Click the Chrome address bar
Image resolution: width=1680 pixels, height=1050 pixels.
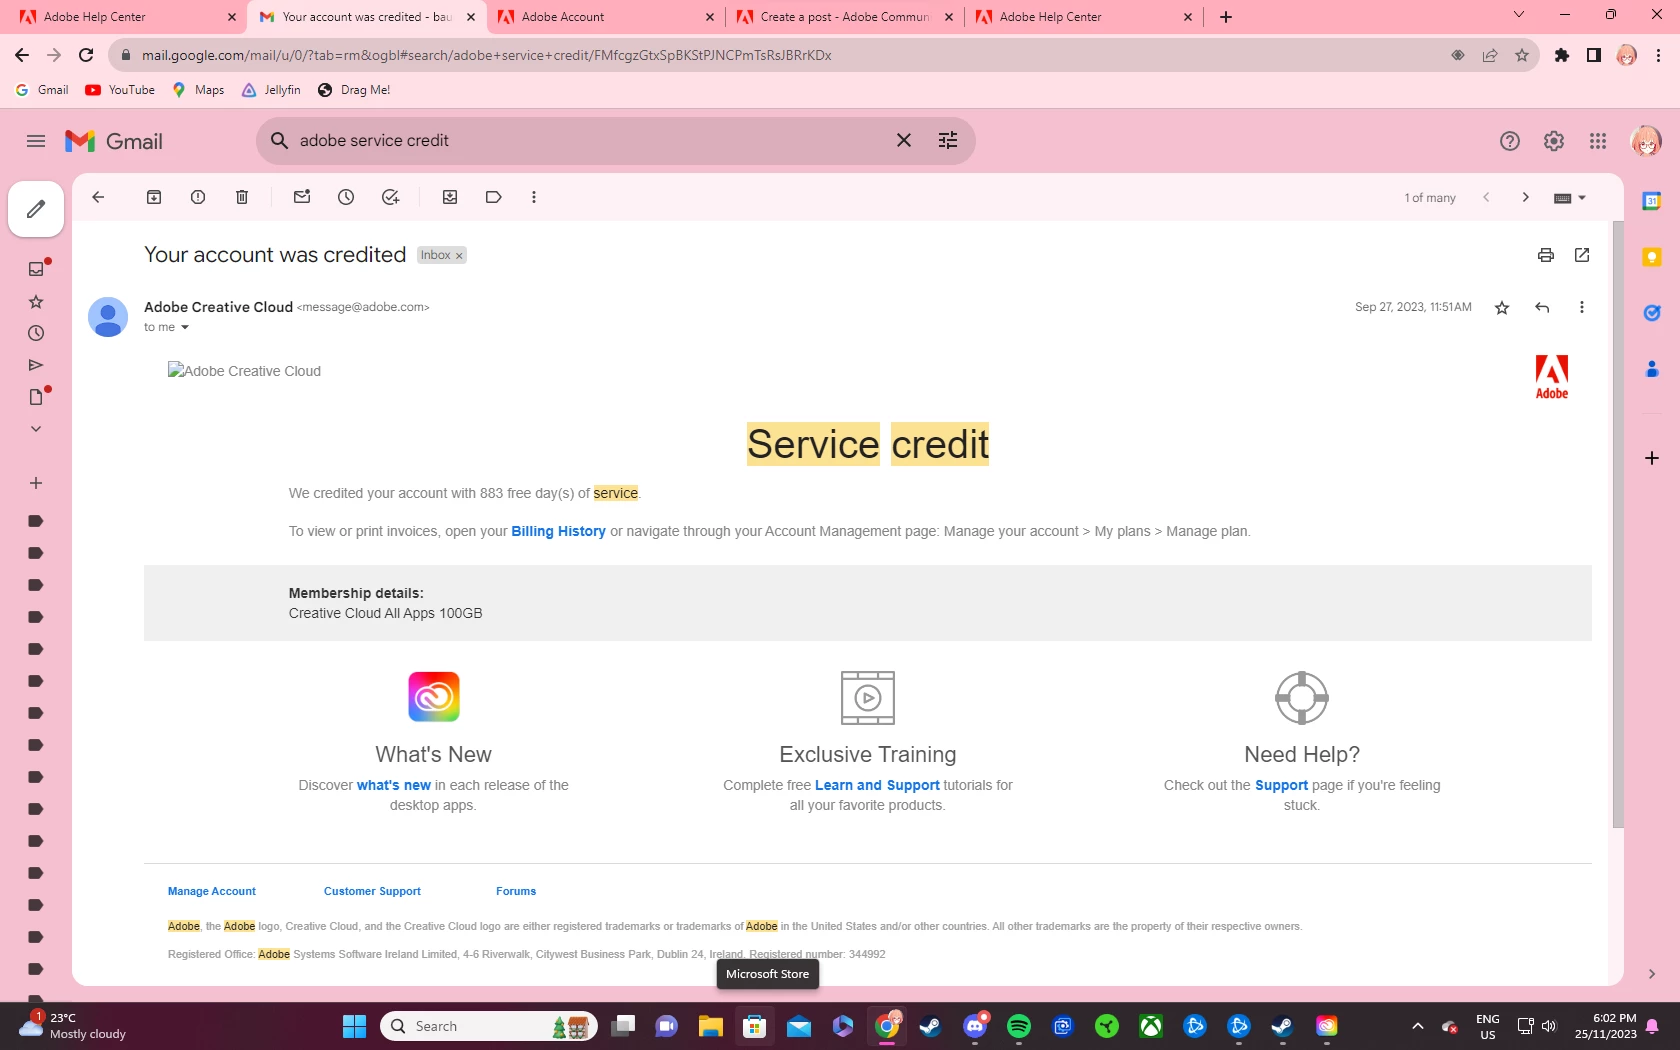click(x=780, y=55)
